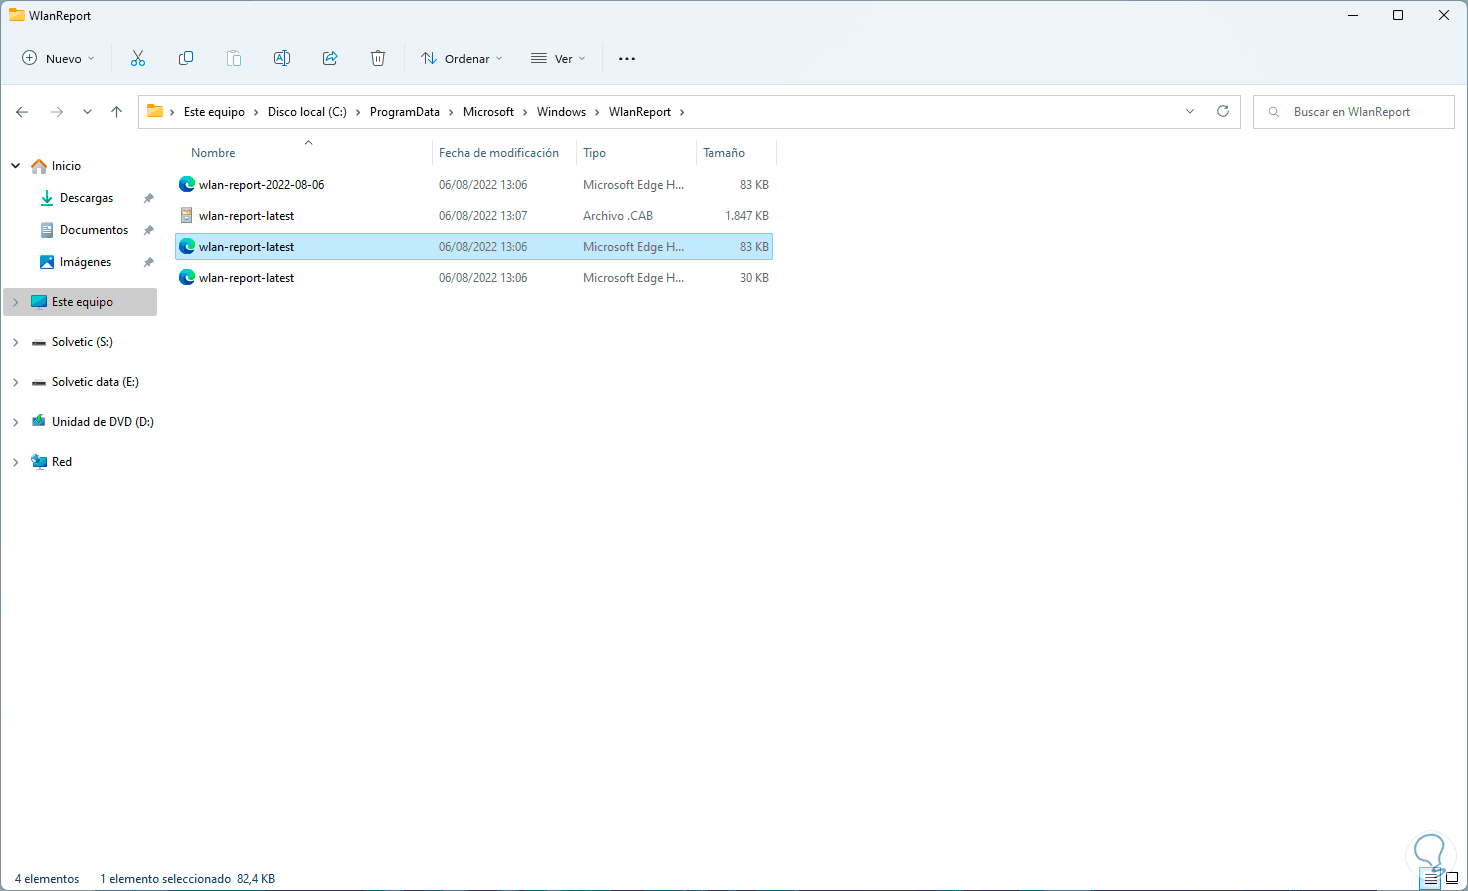Open the Nuevo dropdown menu
The image size is (1468, 891).
58,59
